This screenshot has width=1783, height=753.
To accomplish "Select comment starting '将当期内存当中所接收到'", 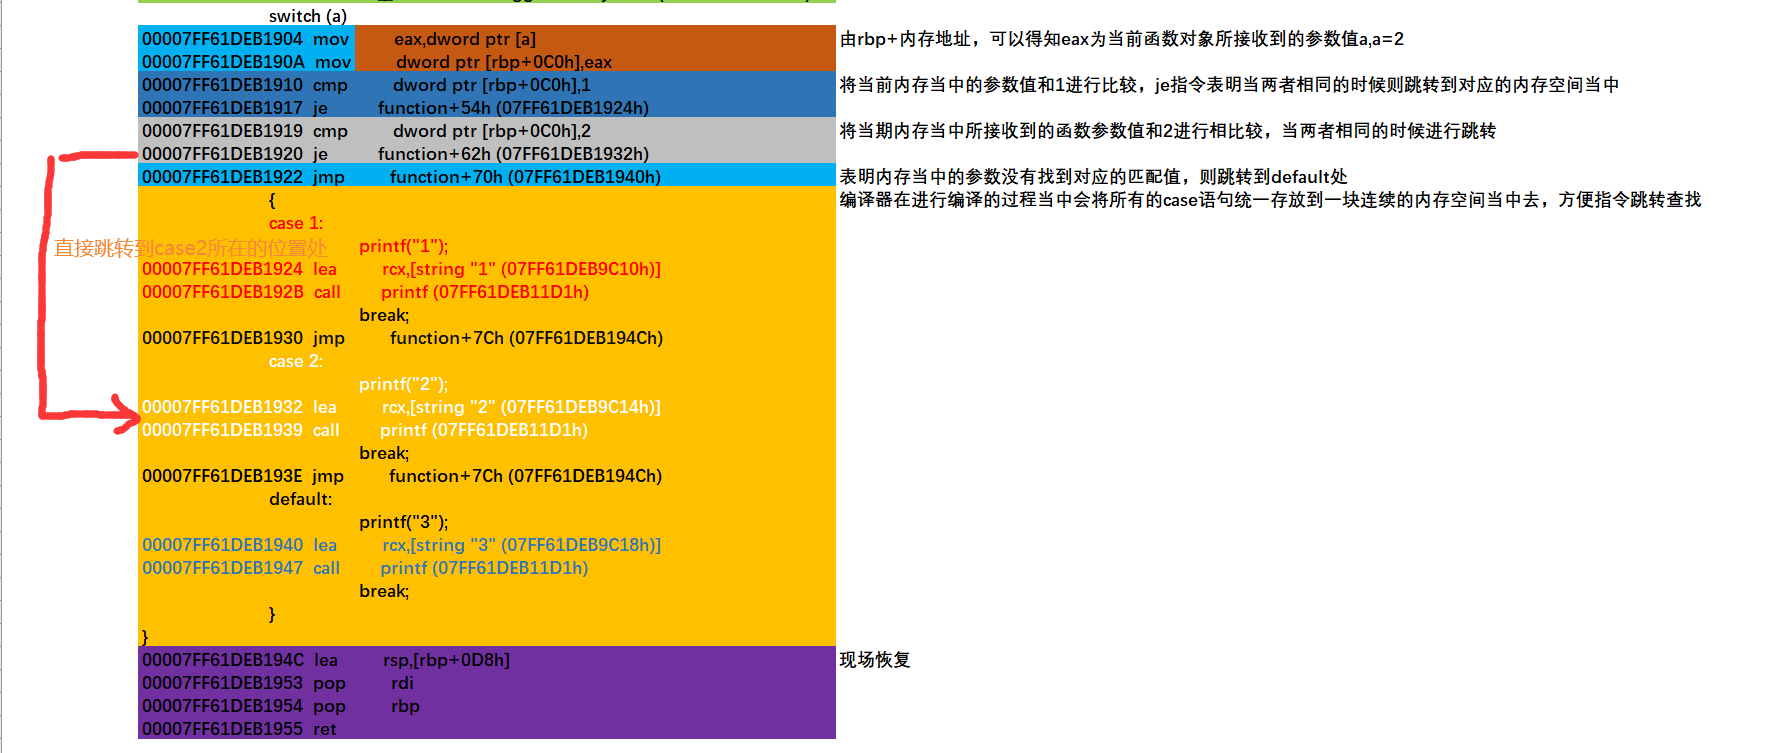I will (1168, 131).
